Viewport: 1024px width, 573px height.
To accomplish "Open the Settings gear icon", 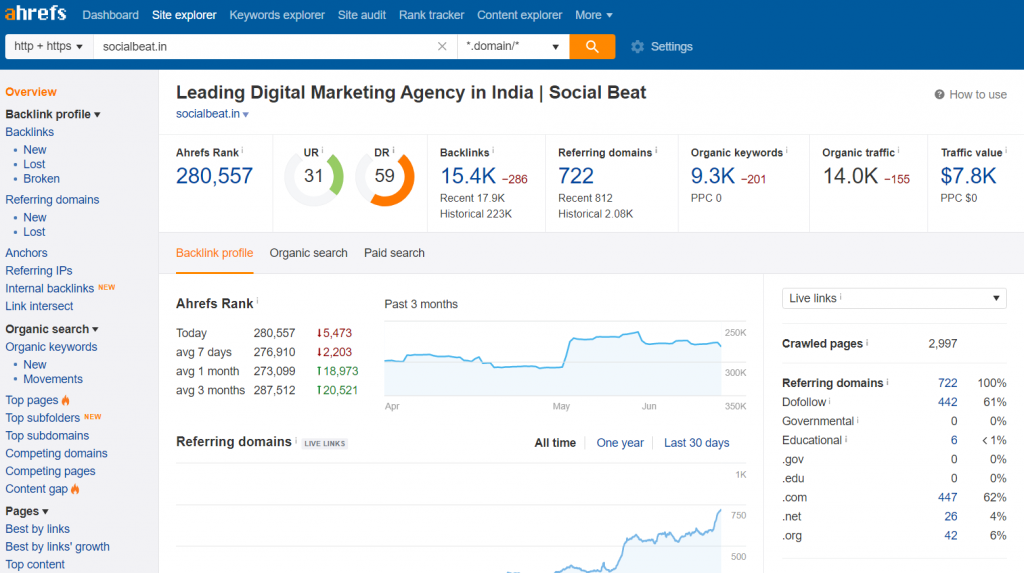I will (637, 46).
